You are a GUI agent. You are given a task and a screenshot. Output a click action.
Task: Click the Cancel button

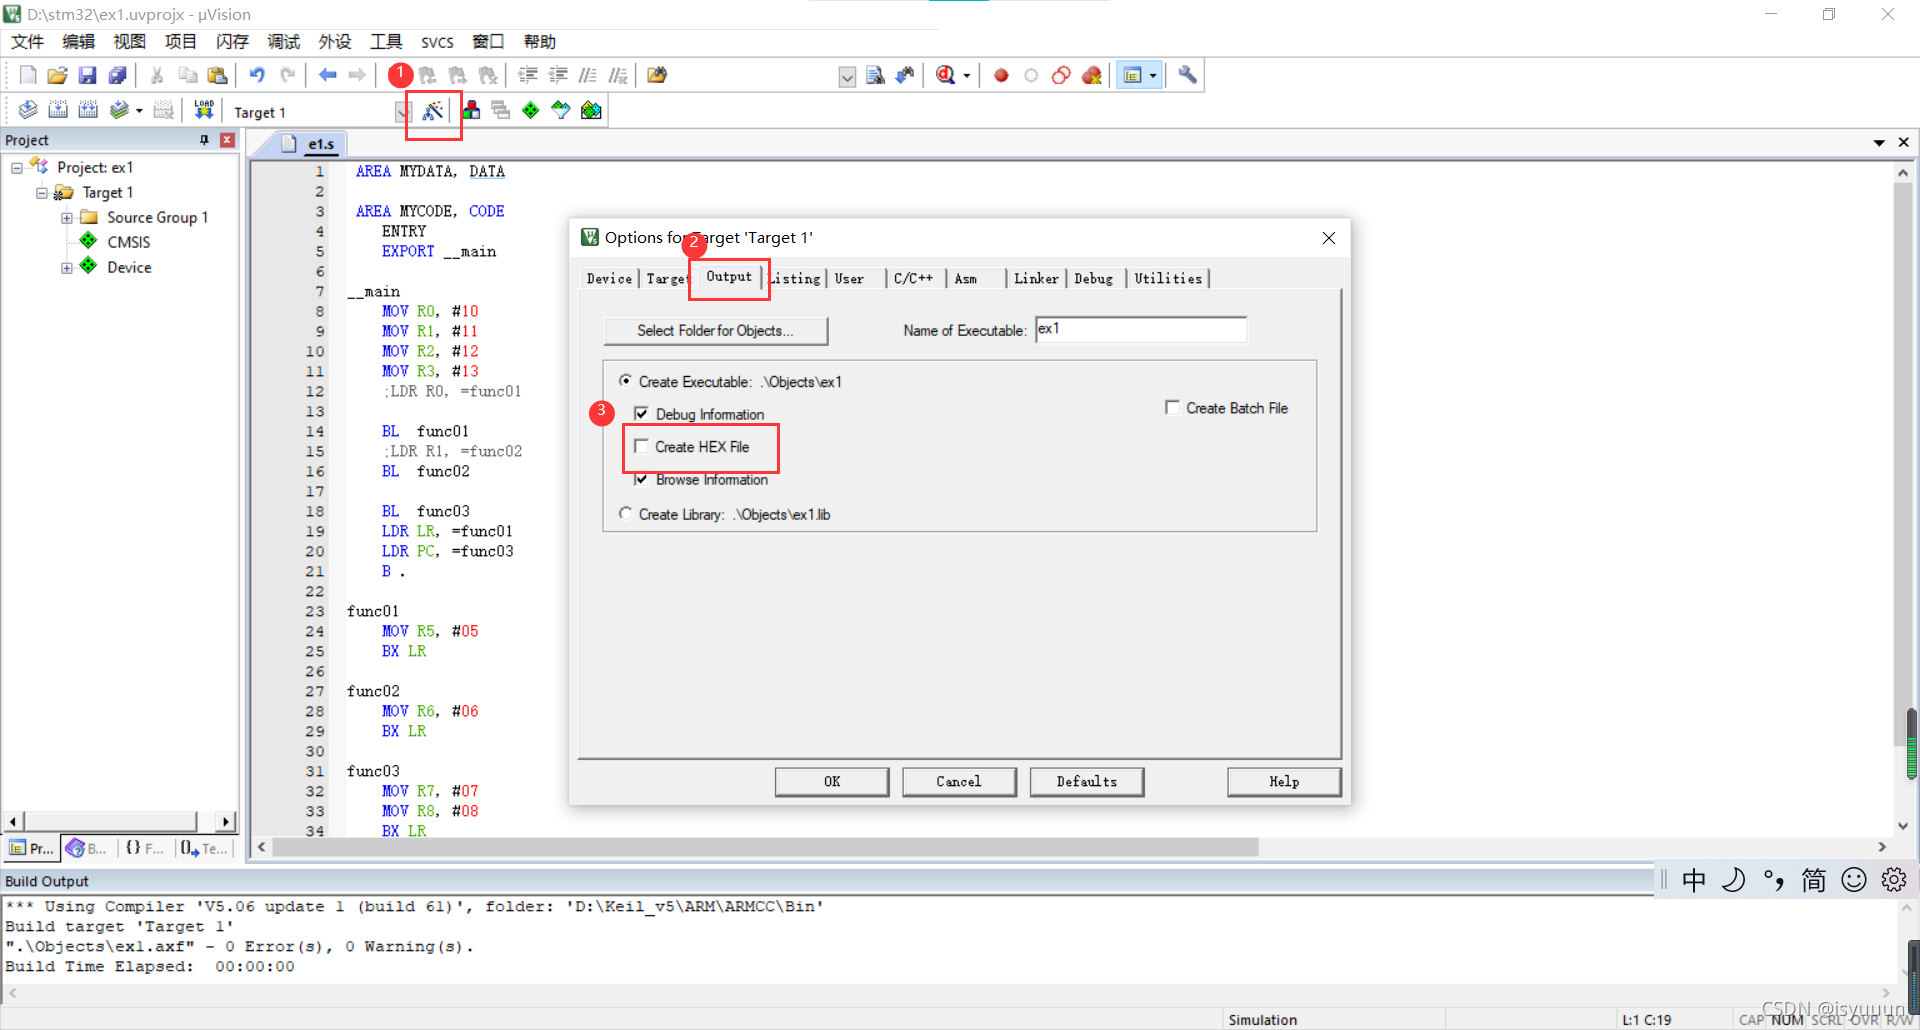(959, 782)
